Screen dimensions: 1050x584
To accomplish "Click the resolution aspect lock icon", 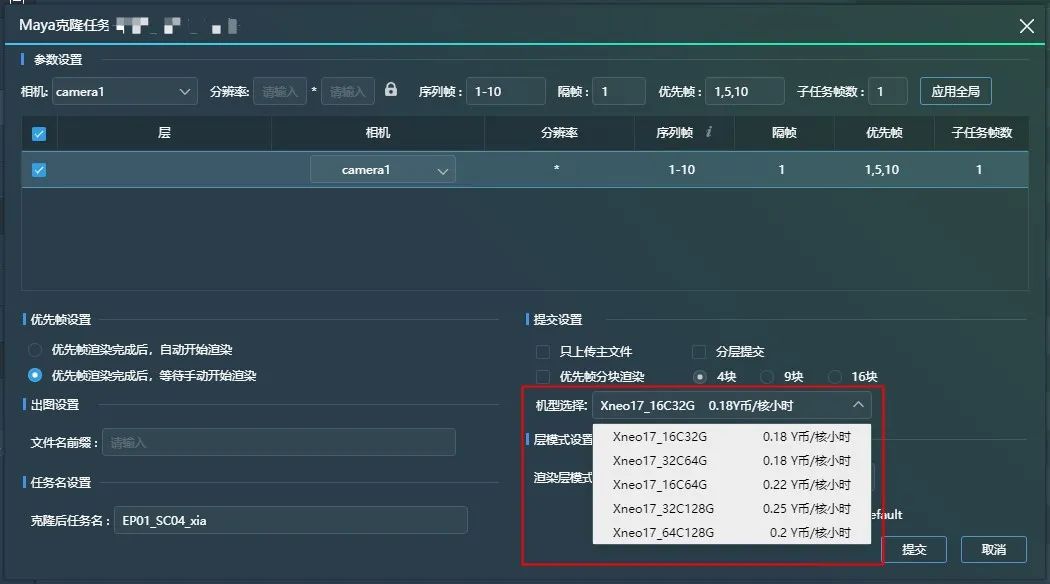I will [x=391, y=90].
